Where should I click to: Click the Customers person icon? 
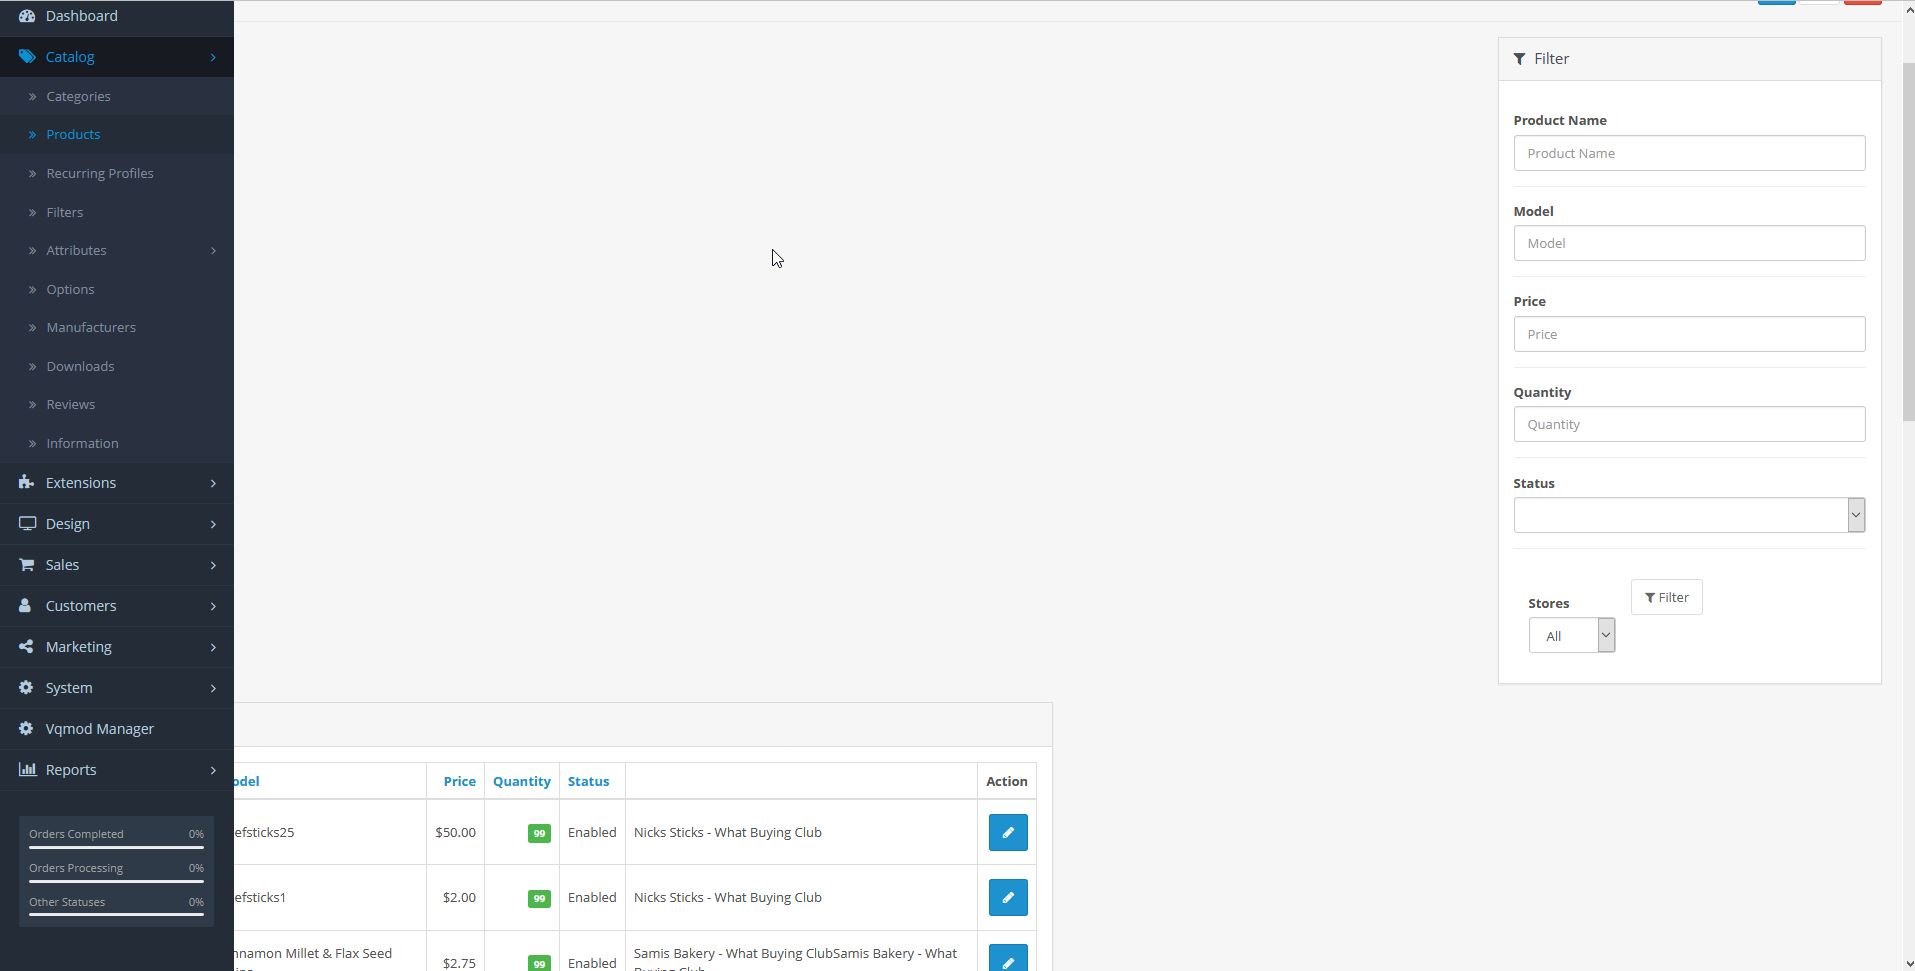tap(25, 606)
